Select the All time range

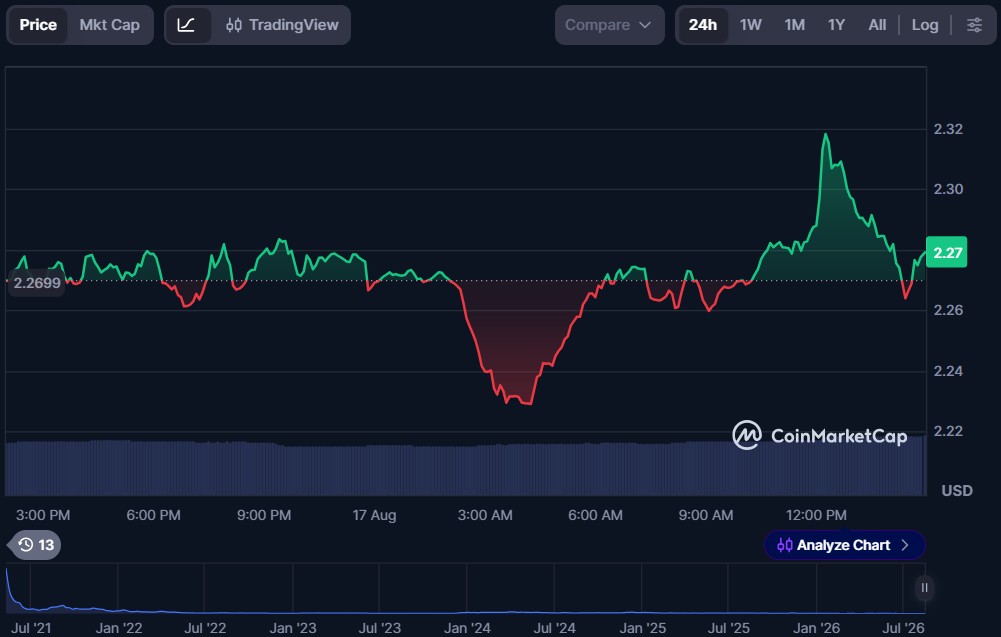pyautogui.click(x=877, y=25)
